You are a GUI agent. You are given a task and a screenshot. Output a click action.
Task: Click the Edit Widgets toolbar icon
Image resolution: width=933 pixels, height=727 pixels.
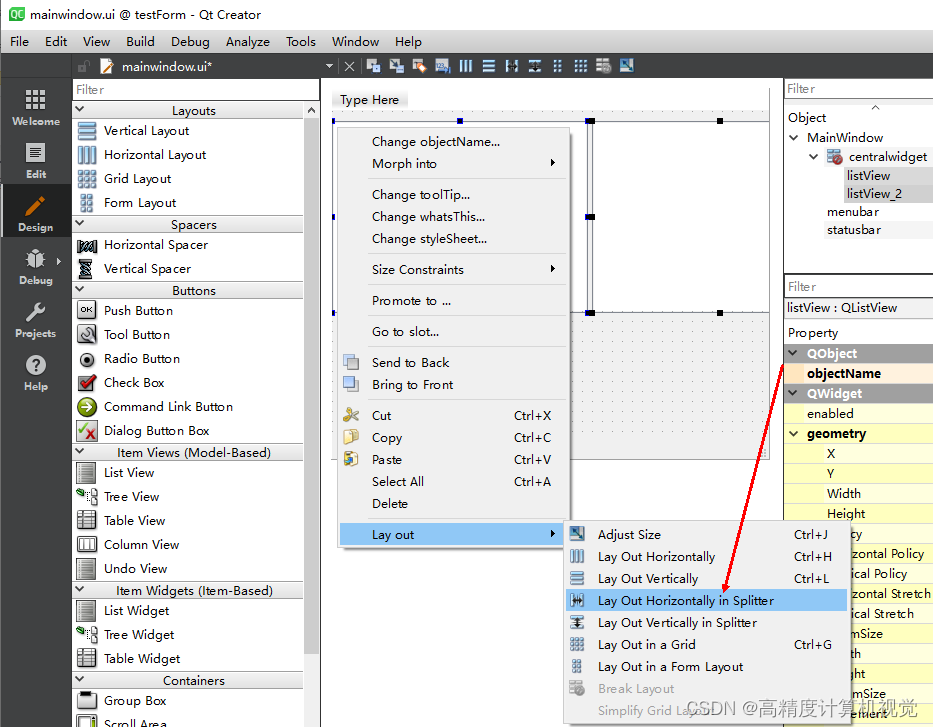(x=373, y=66)
